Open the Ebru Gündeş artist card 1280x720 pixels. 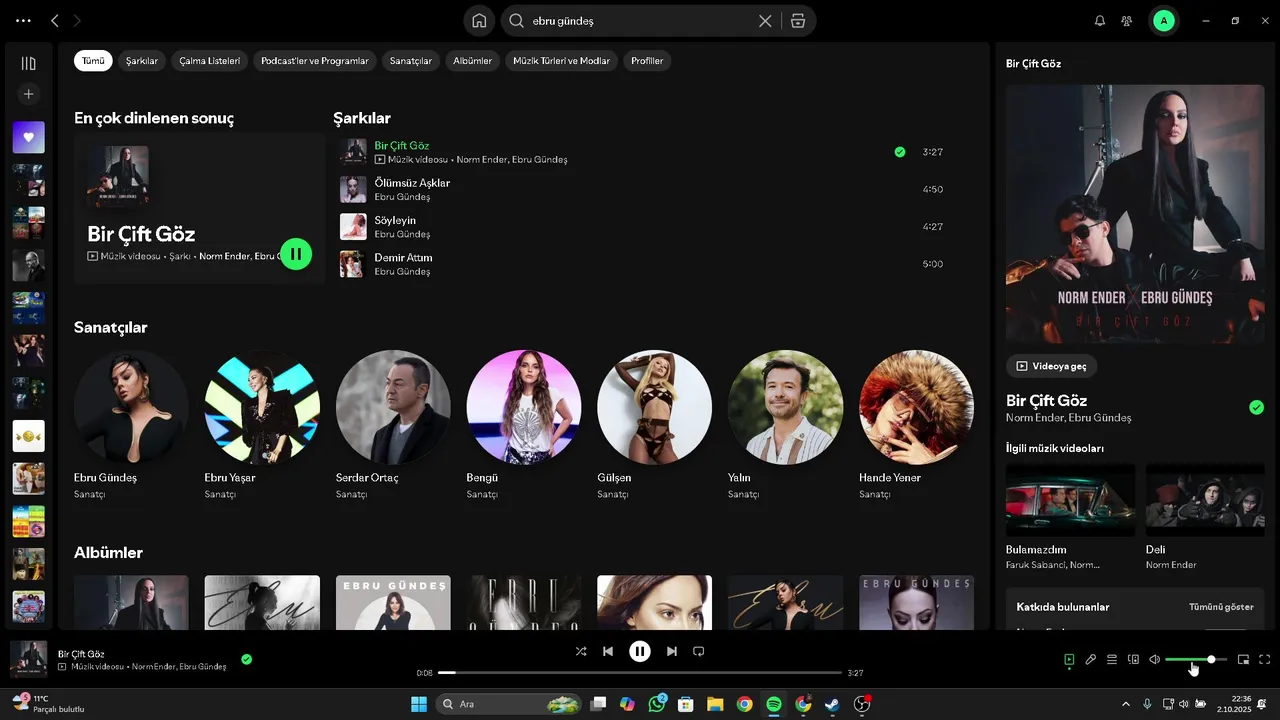coord(131,426)
